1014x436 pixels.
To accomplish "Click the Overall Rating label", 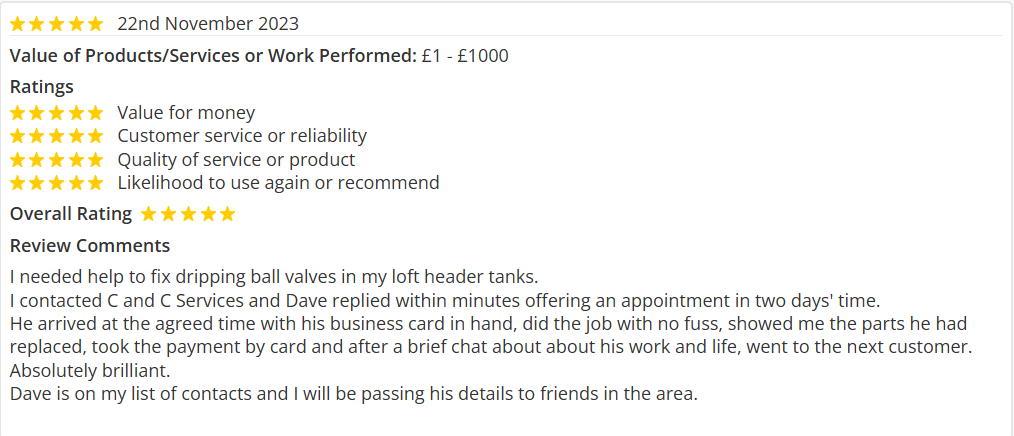I will 70,214.
